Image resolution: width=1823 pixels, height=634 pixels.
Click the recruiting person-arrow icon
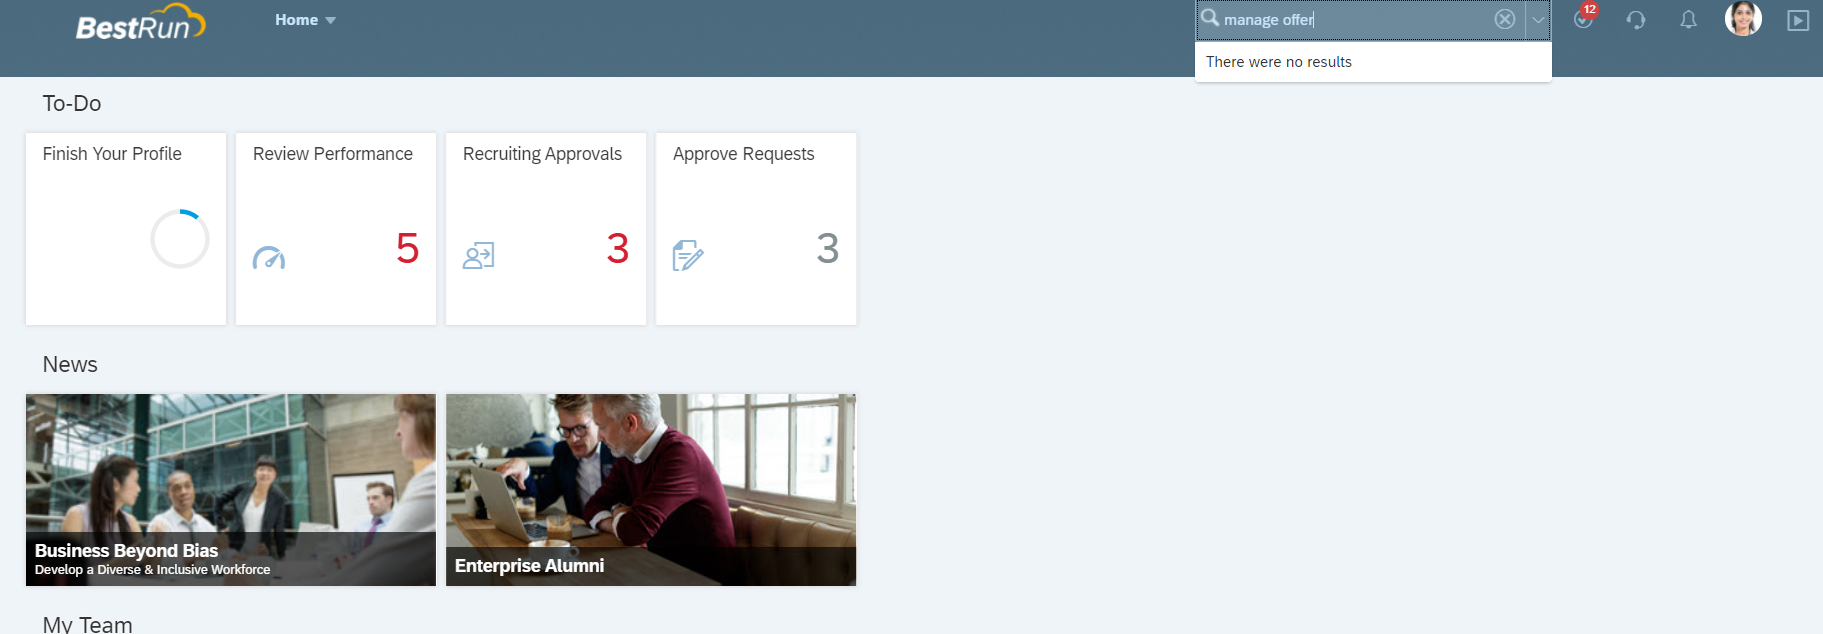pyautogui.click(x=479, y=257)
